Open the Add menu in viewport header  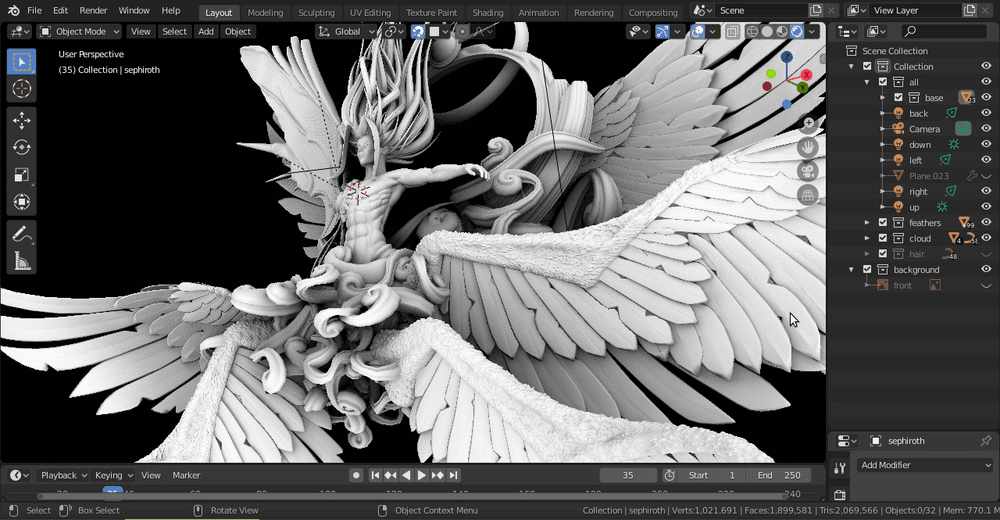pyautogui.click(x=205, y=31)
